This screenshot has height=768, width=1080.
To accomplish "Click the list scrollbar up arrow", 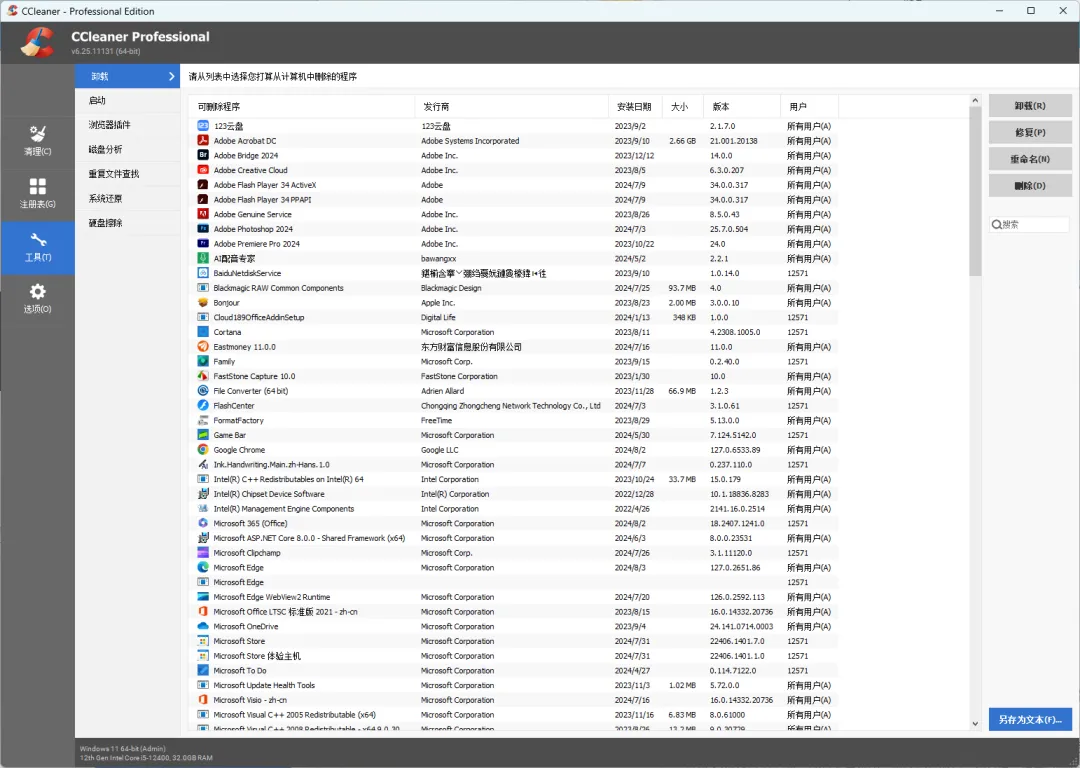I will tap(975, 101).
